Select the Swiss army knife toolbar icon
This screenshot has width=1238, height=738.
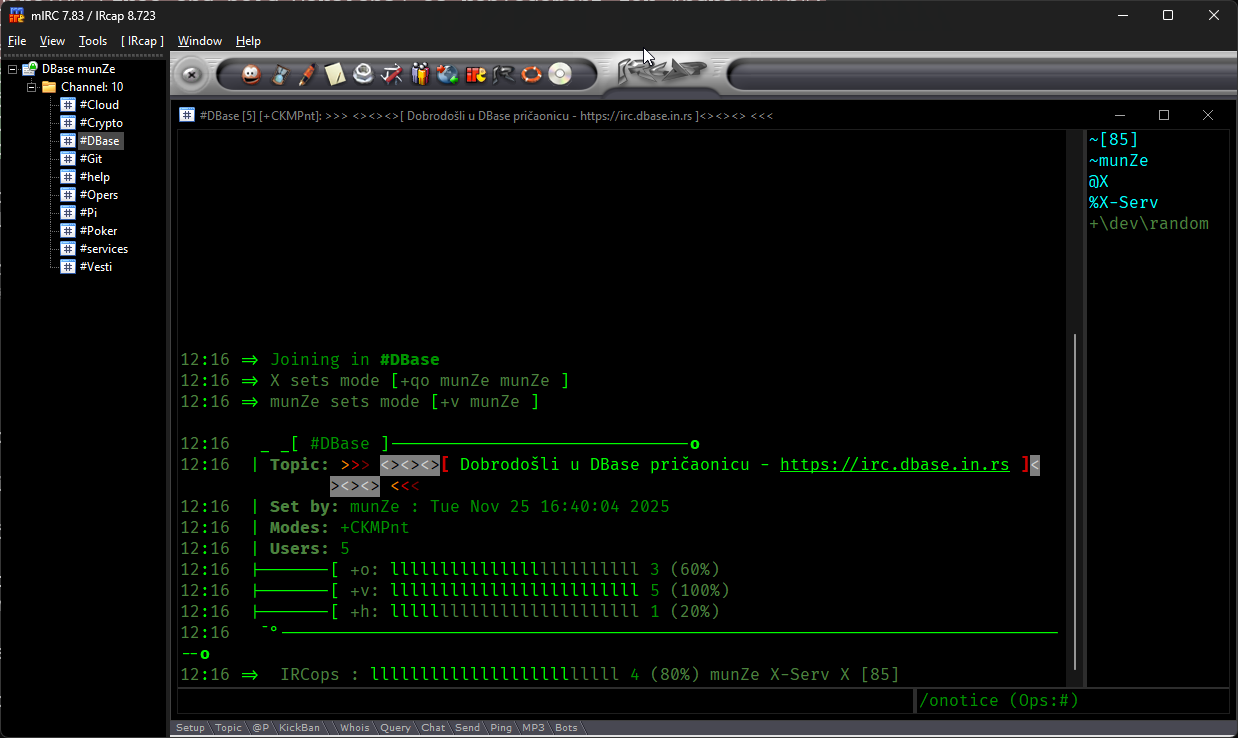[390, 73]
